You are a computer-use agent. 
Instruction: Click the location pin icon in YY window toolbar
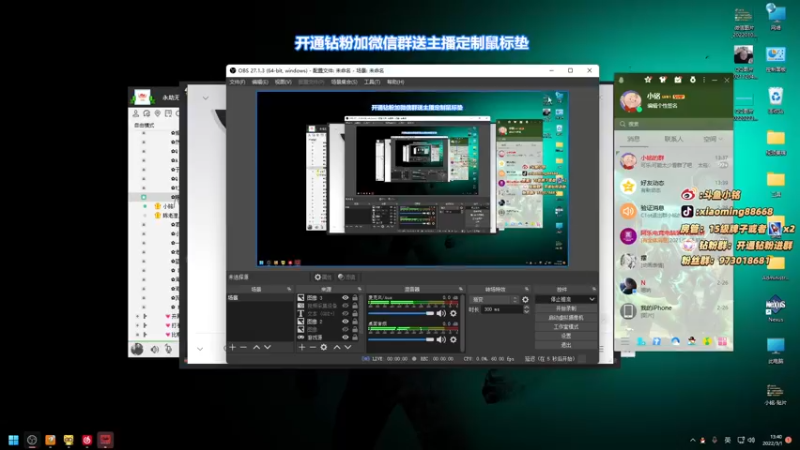[x=158, y=113]
